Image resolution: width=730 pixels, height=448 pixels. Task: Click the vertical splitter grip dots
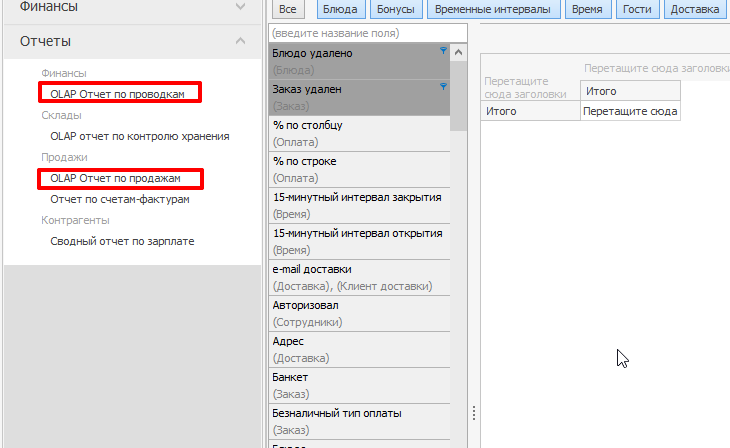pos(473,412)
